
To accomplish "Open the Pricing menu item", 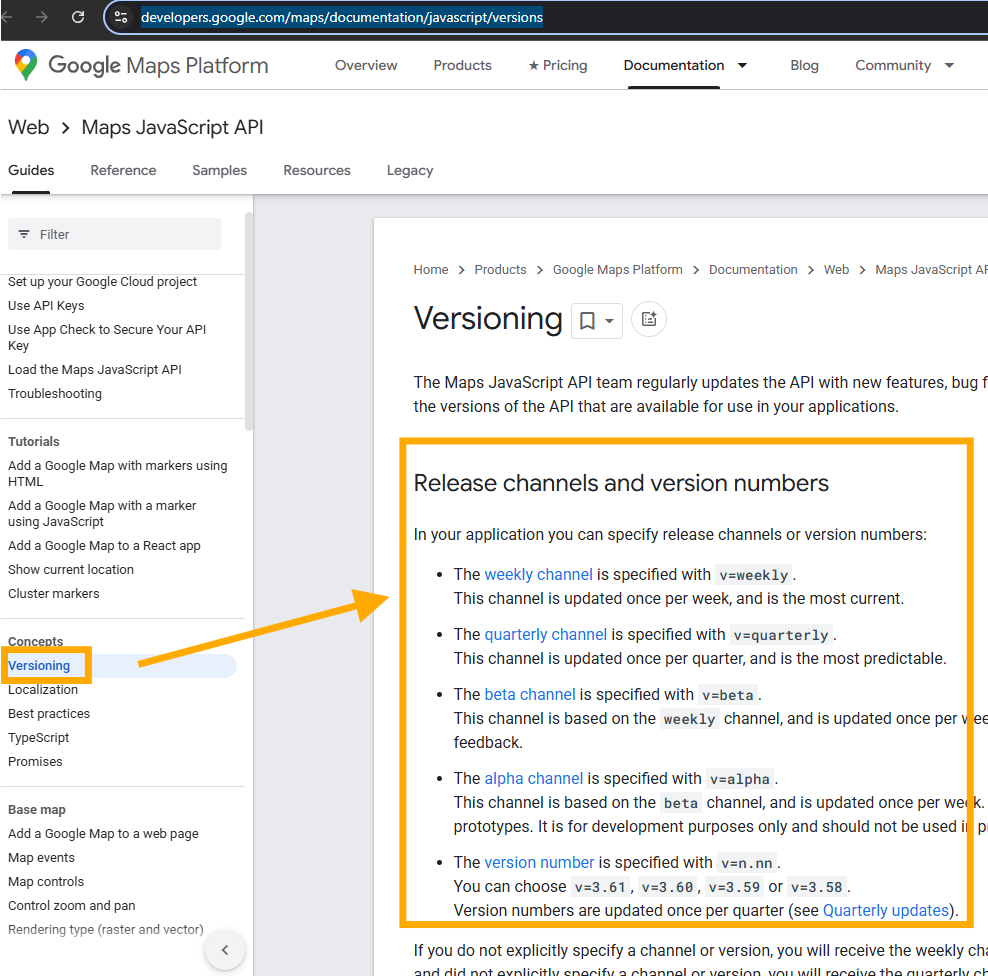I will 558,66.
